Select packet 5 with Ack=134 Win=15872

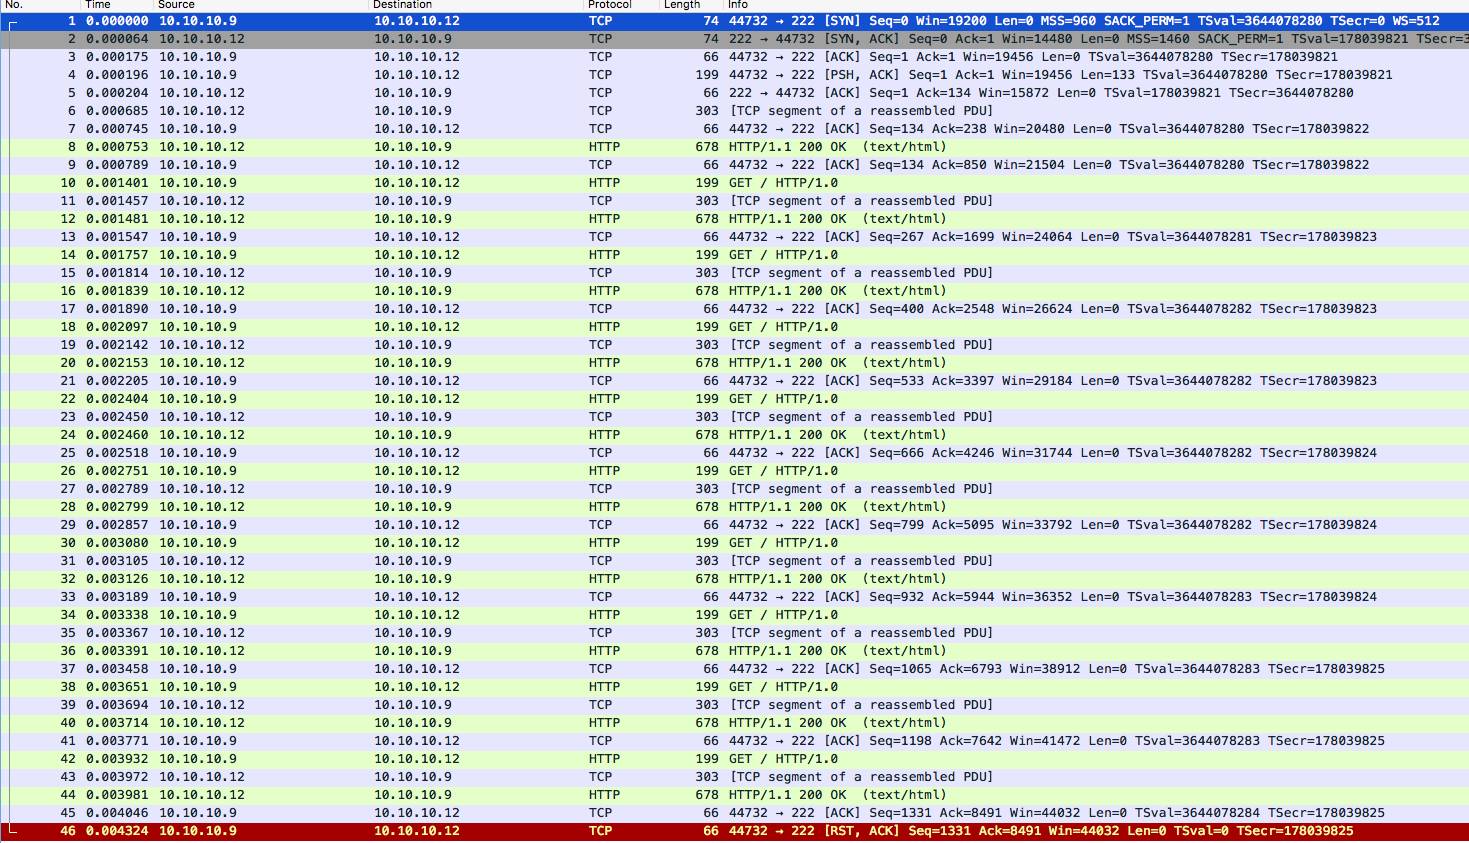pos(734,93)
